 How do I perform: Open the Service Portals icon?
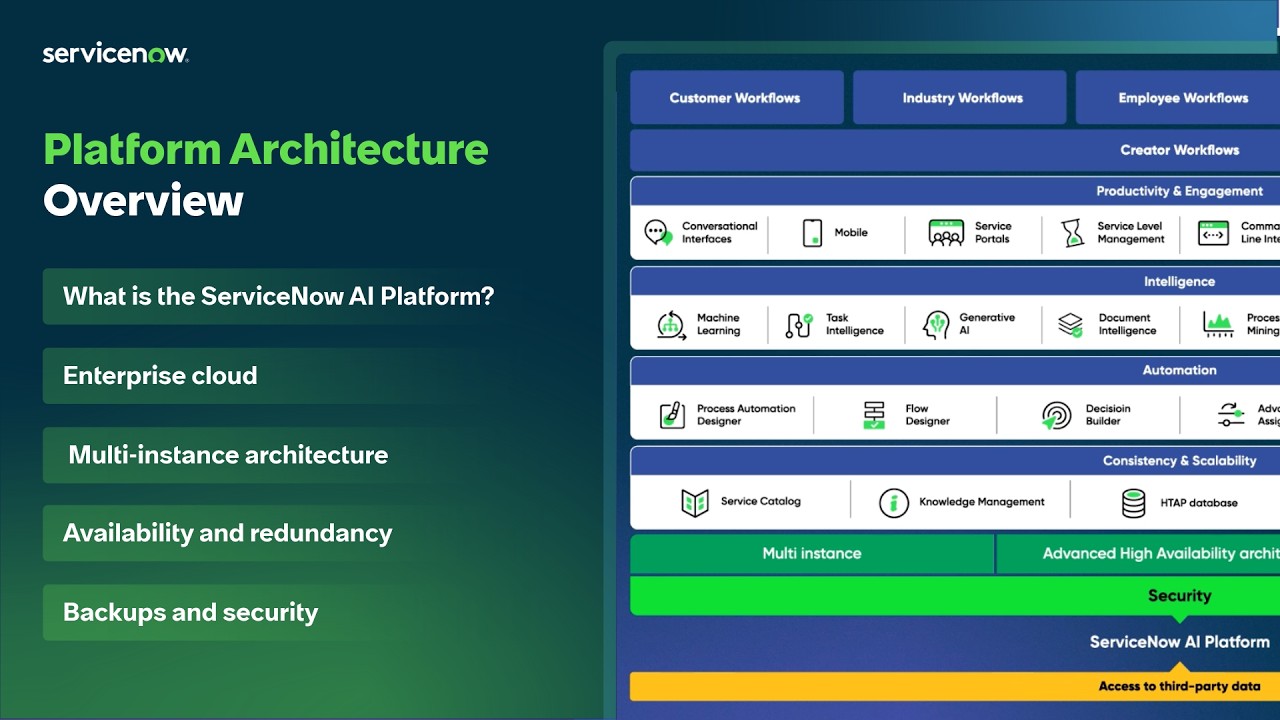click(x=946, y=233)
